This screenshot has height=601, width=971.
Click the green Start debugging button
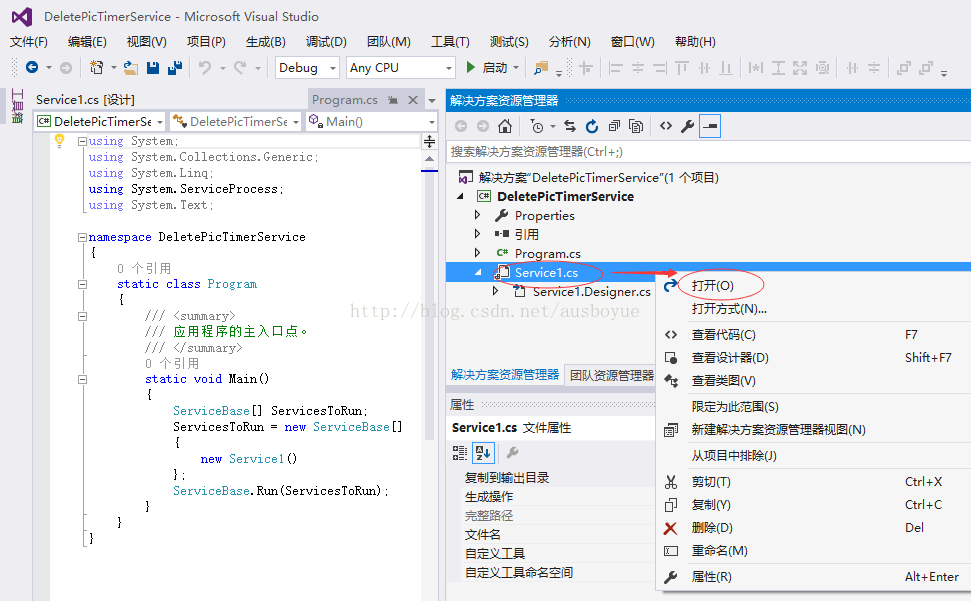coord(471,67)
